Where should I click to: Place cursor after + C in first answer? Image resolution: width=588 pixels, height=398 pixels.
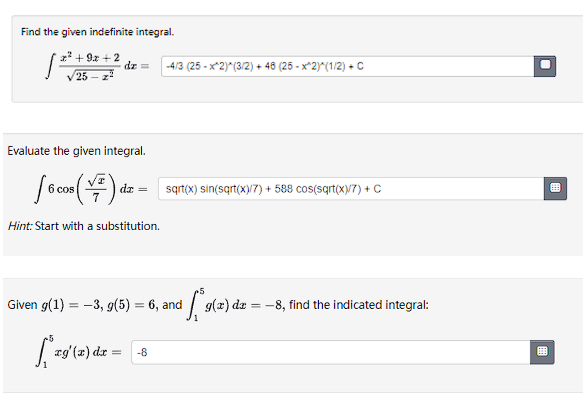coord(364,66)
